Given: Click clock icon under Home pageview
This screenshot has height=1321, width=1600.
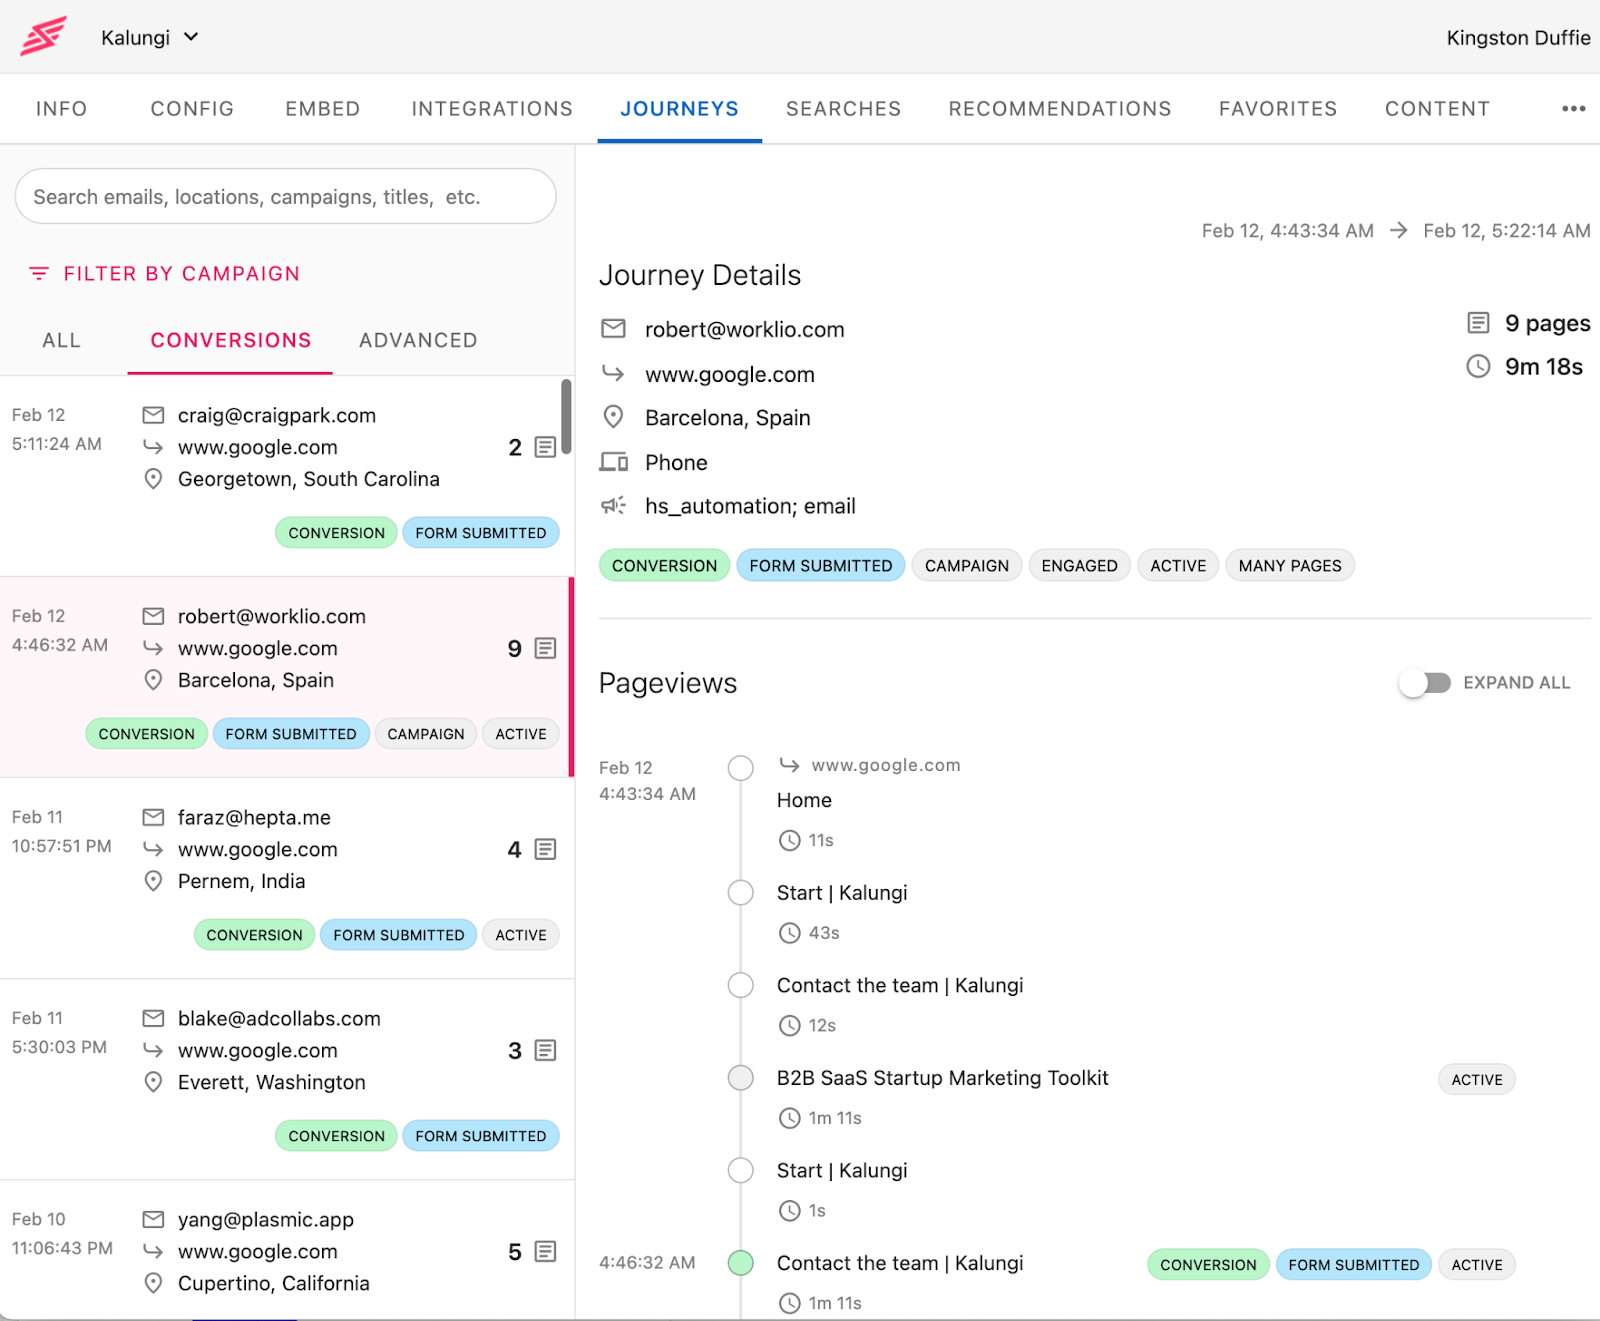Looking at the screenshot, I should click(x=790, y=840).
